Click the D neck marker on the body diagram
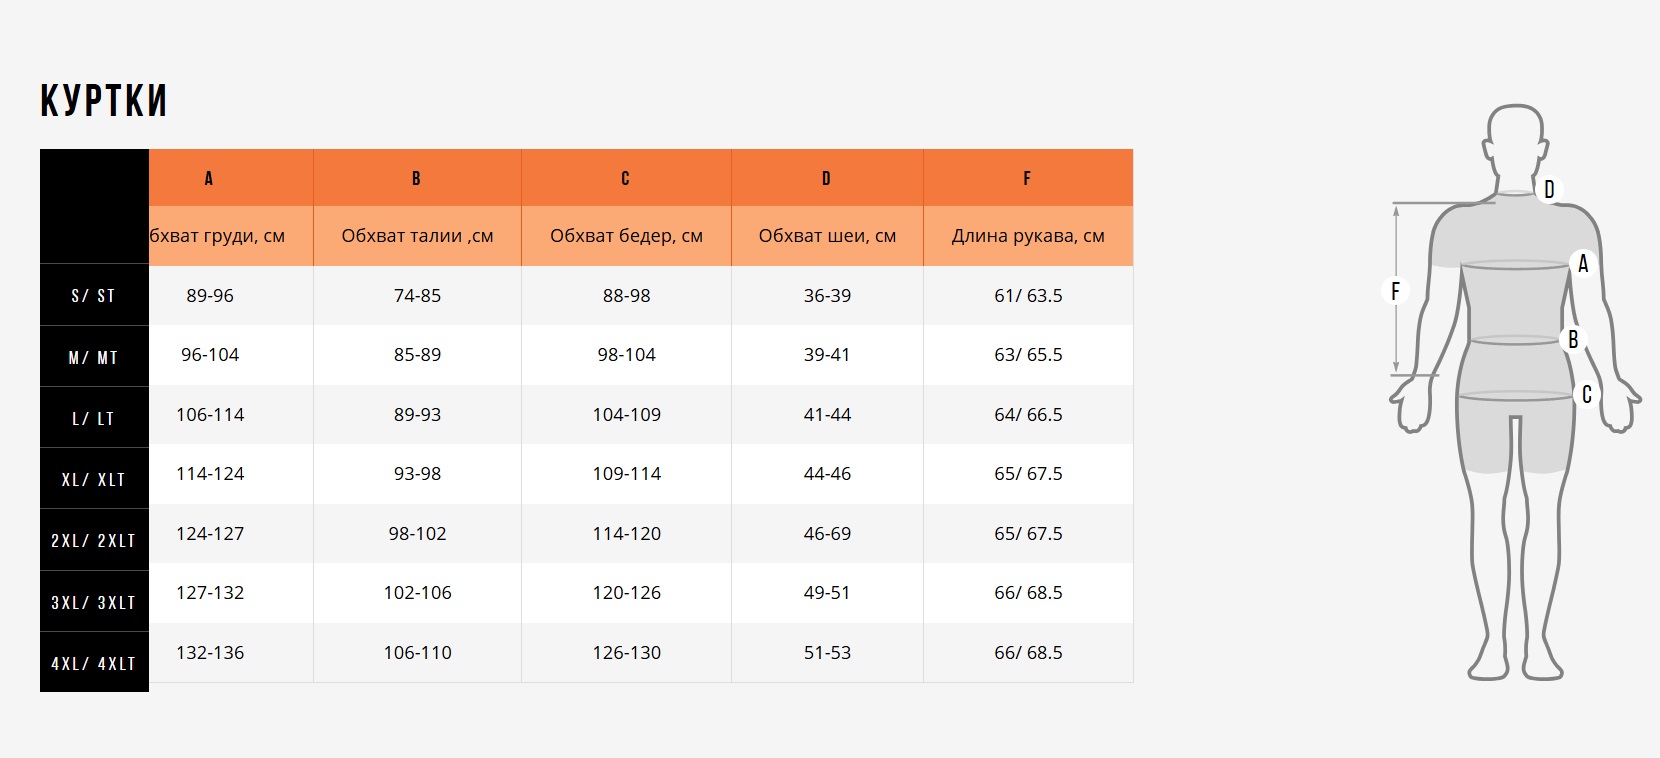Image resolution: width=1660 pixels, height=758 pixels. pyautogui.click(x=1548, y=189)
